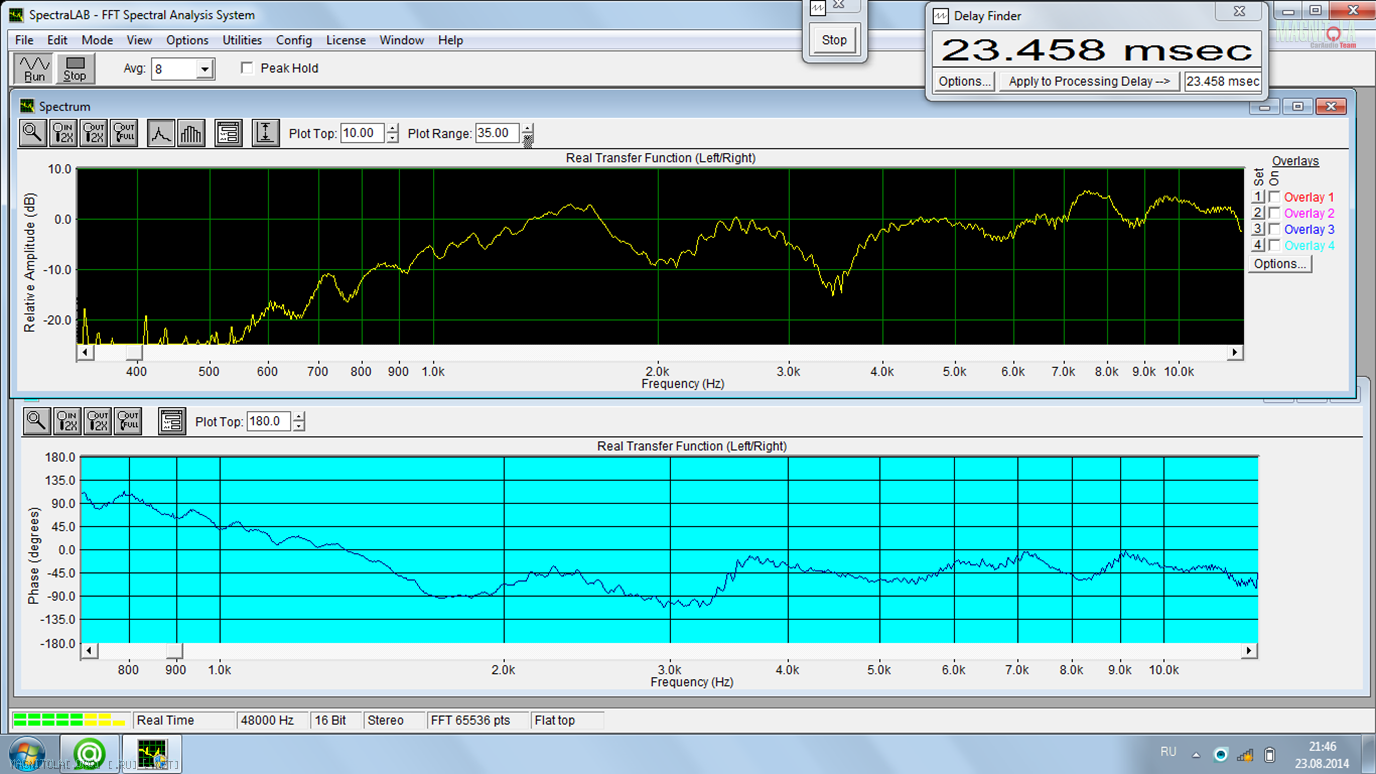Viewport: 1376px width, 774px height.
Task: Open the Options menu
Action: click(x=187, y=40)
